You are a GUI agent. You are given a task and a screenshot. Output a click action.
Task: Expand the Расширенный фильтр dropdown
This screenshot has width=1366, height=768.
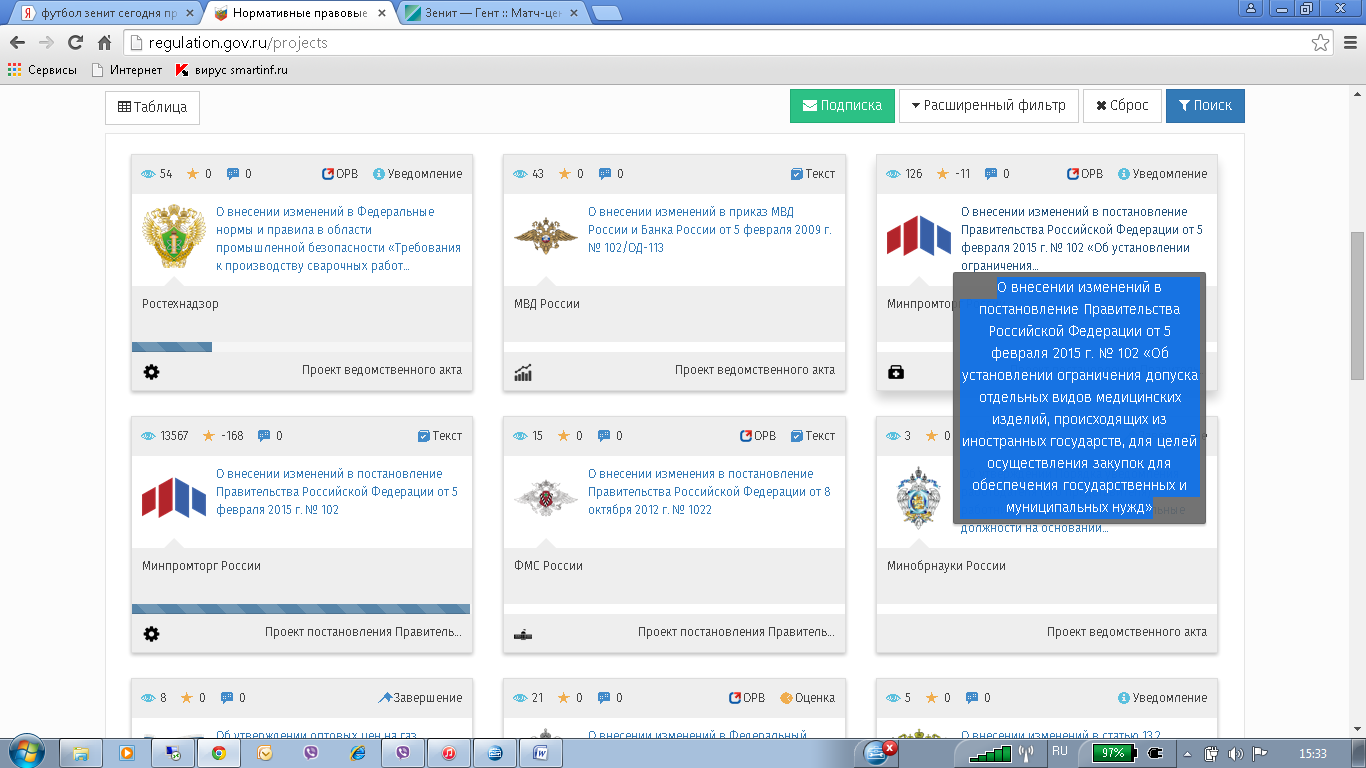(x=988, y=106)
